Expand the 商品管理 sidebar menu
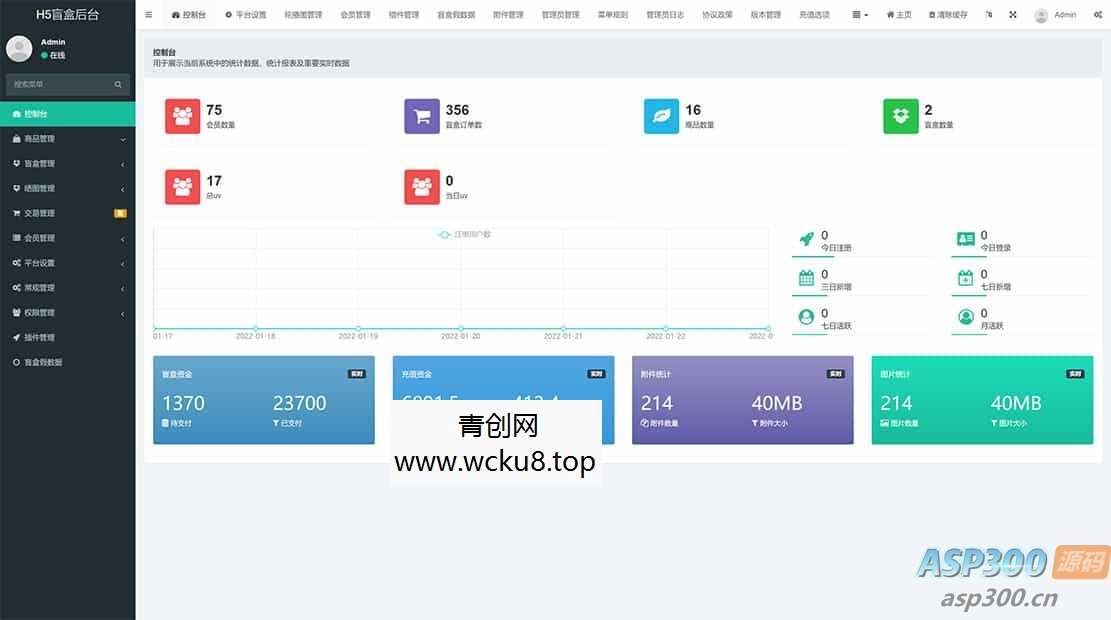1111x620 pixels. (60, 138)
